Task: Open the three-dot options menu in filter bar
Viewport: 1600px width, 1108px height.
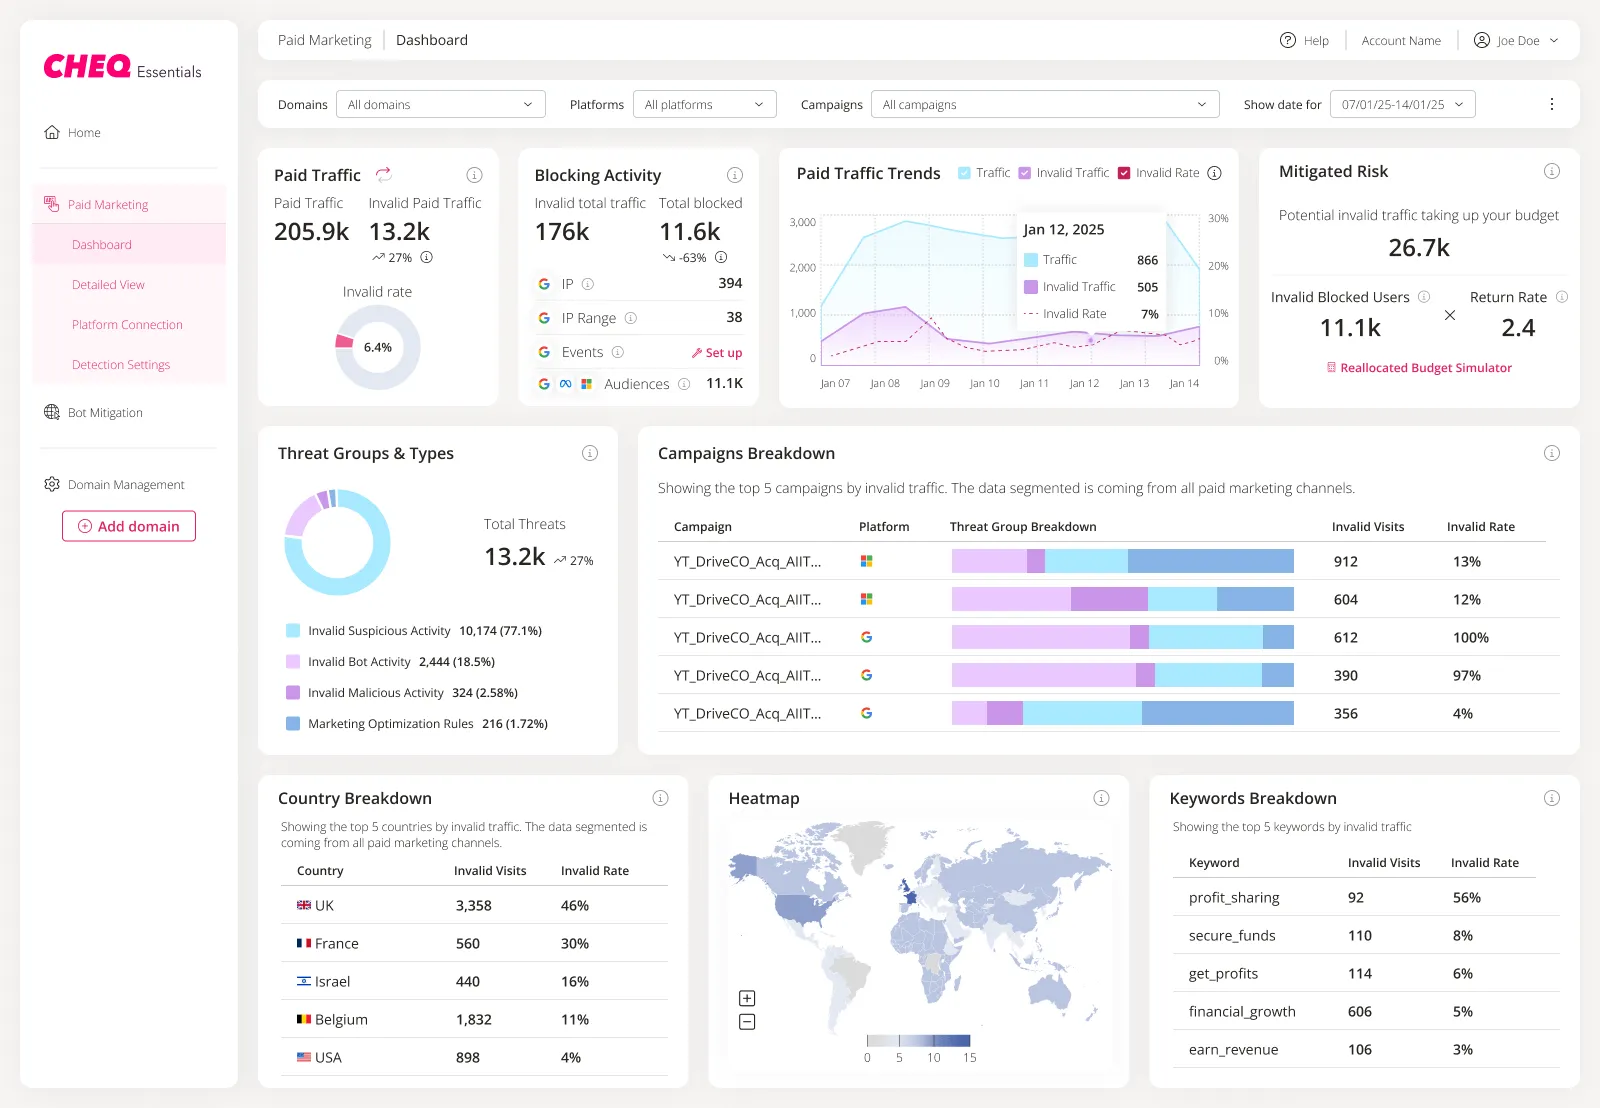Action: [1551, 104]
